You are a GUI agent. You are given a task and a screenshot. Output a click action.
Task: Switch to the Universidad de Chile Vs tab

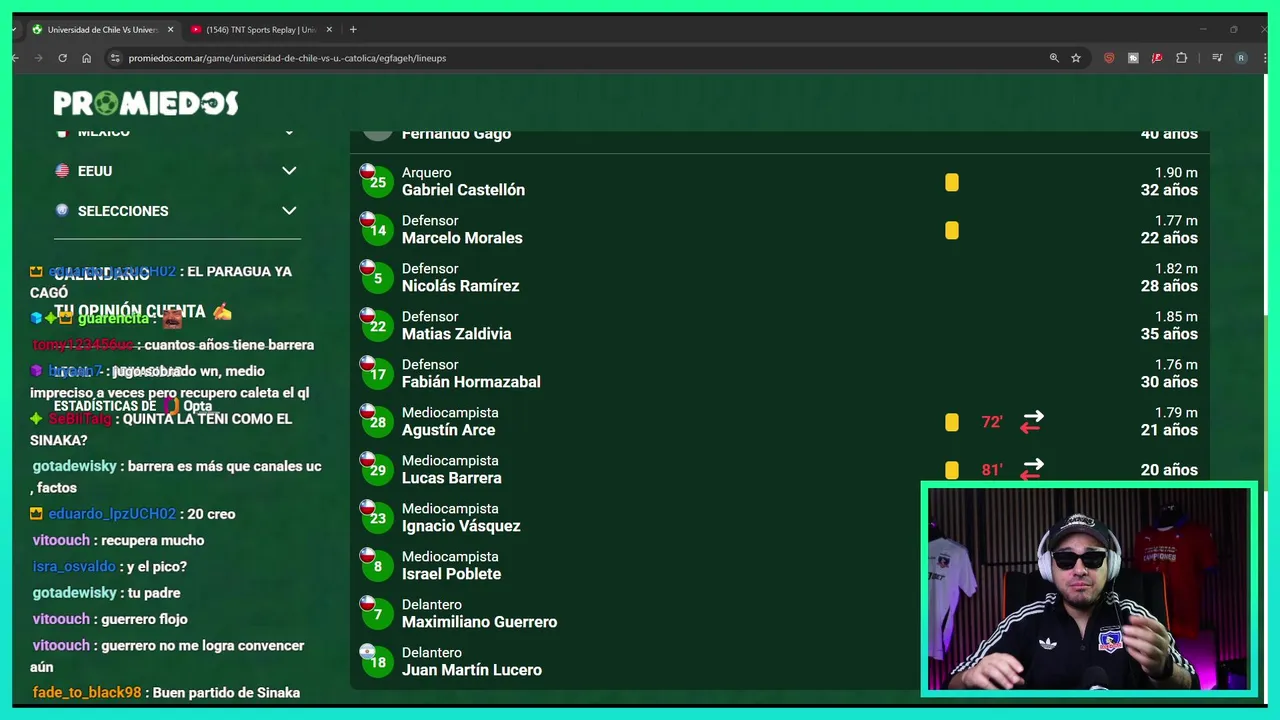[x=103, y=30]
